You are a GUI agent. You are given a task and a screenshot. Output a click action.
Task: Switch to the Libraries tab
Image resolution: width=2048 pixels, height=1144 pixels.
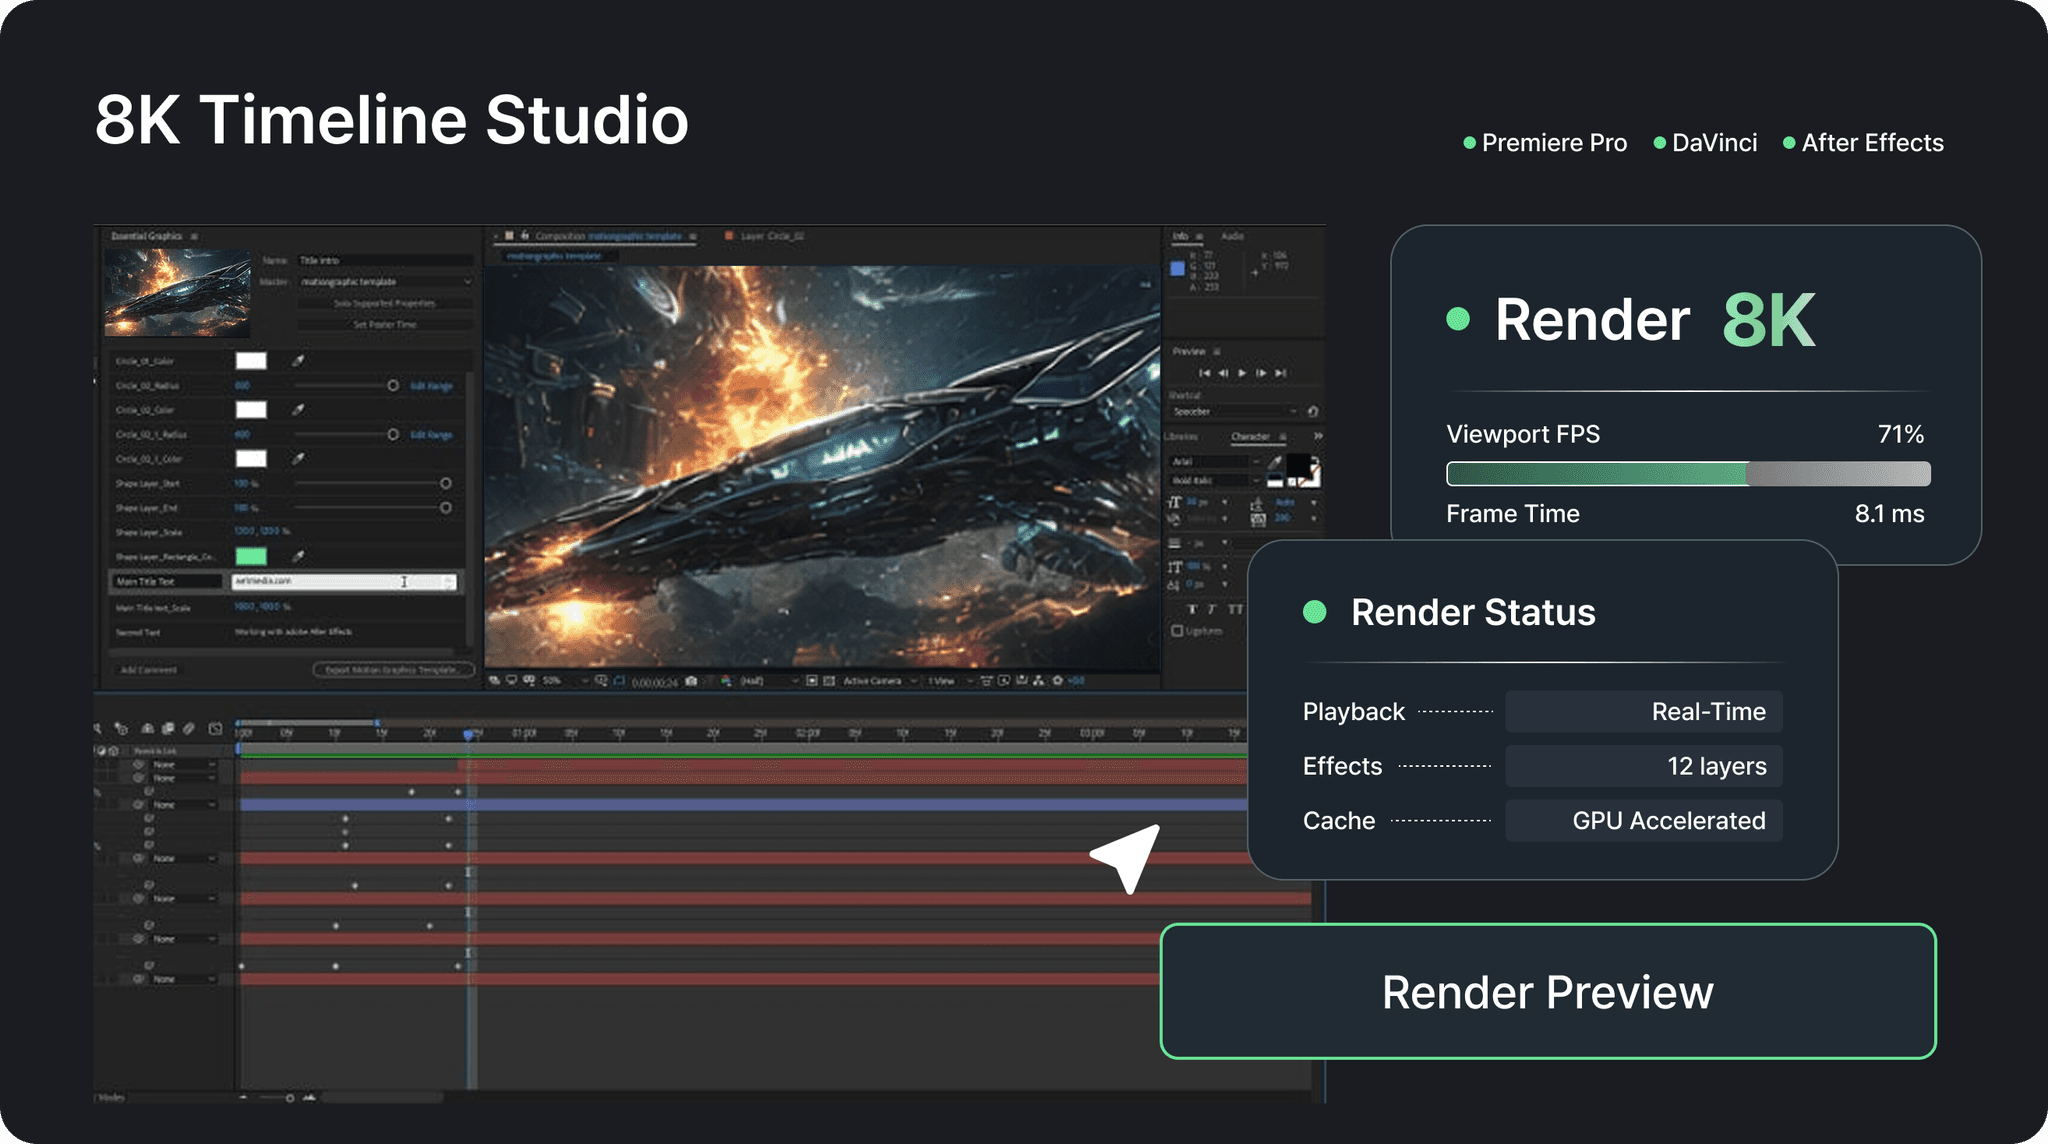pos(1181,437)
